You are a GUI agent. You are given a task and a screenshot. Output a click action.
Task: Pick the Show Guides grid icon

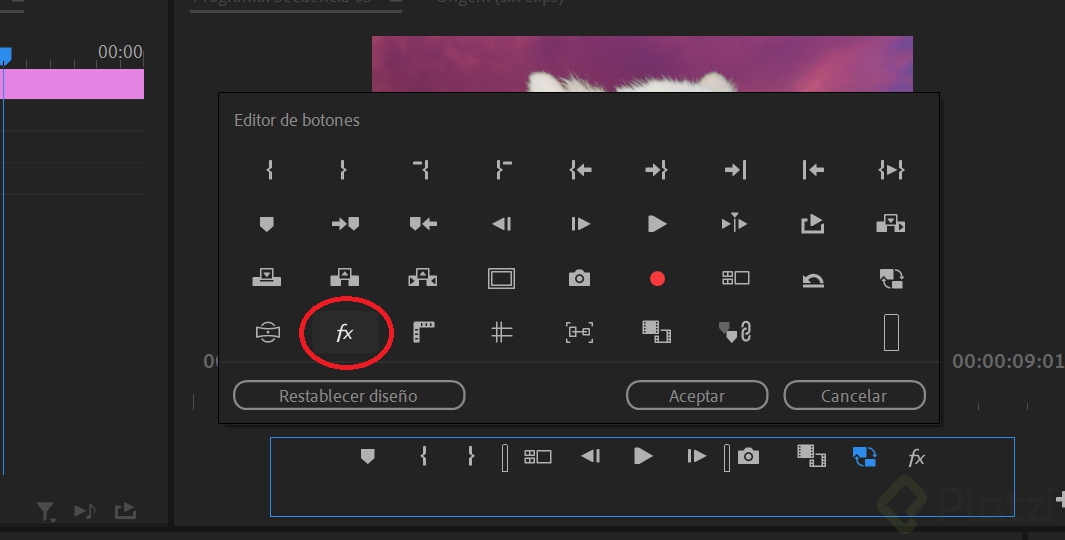point(501,332)
